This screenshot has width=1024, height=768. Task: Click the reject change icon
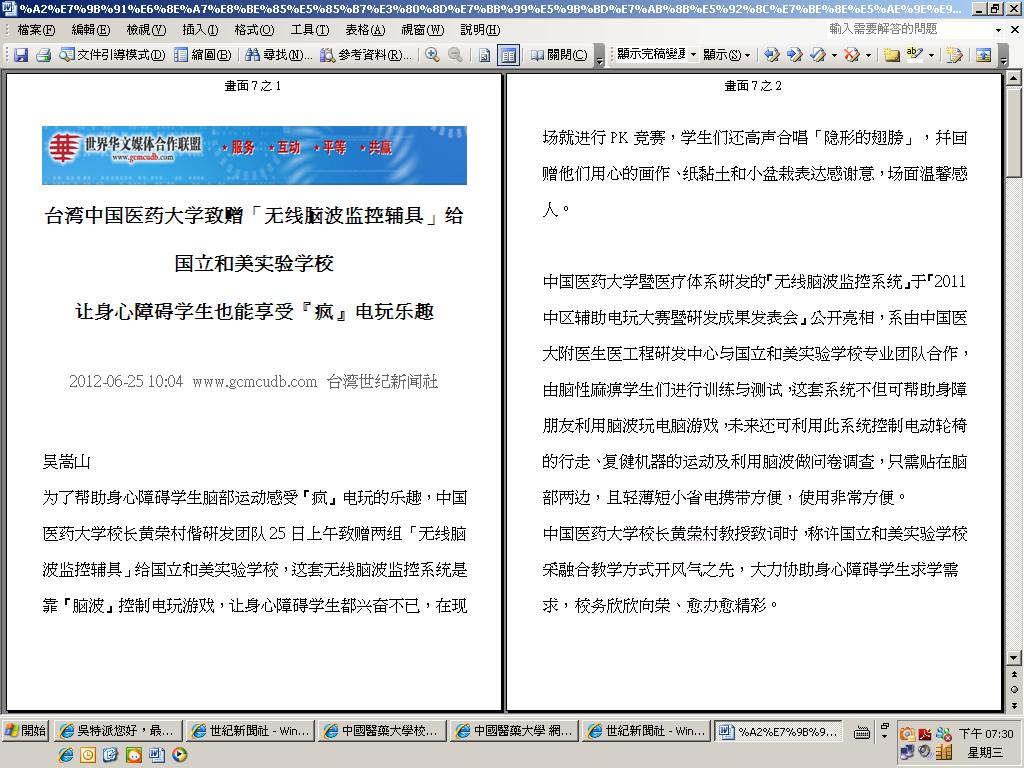point(851,55)
